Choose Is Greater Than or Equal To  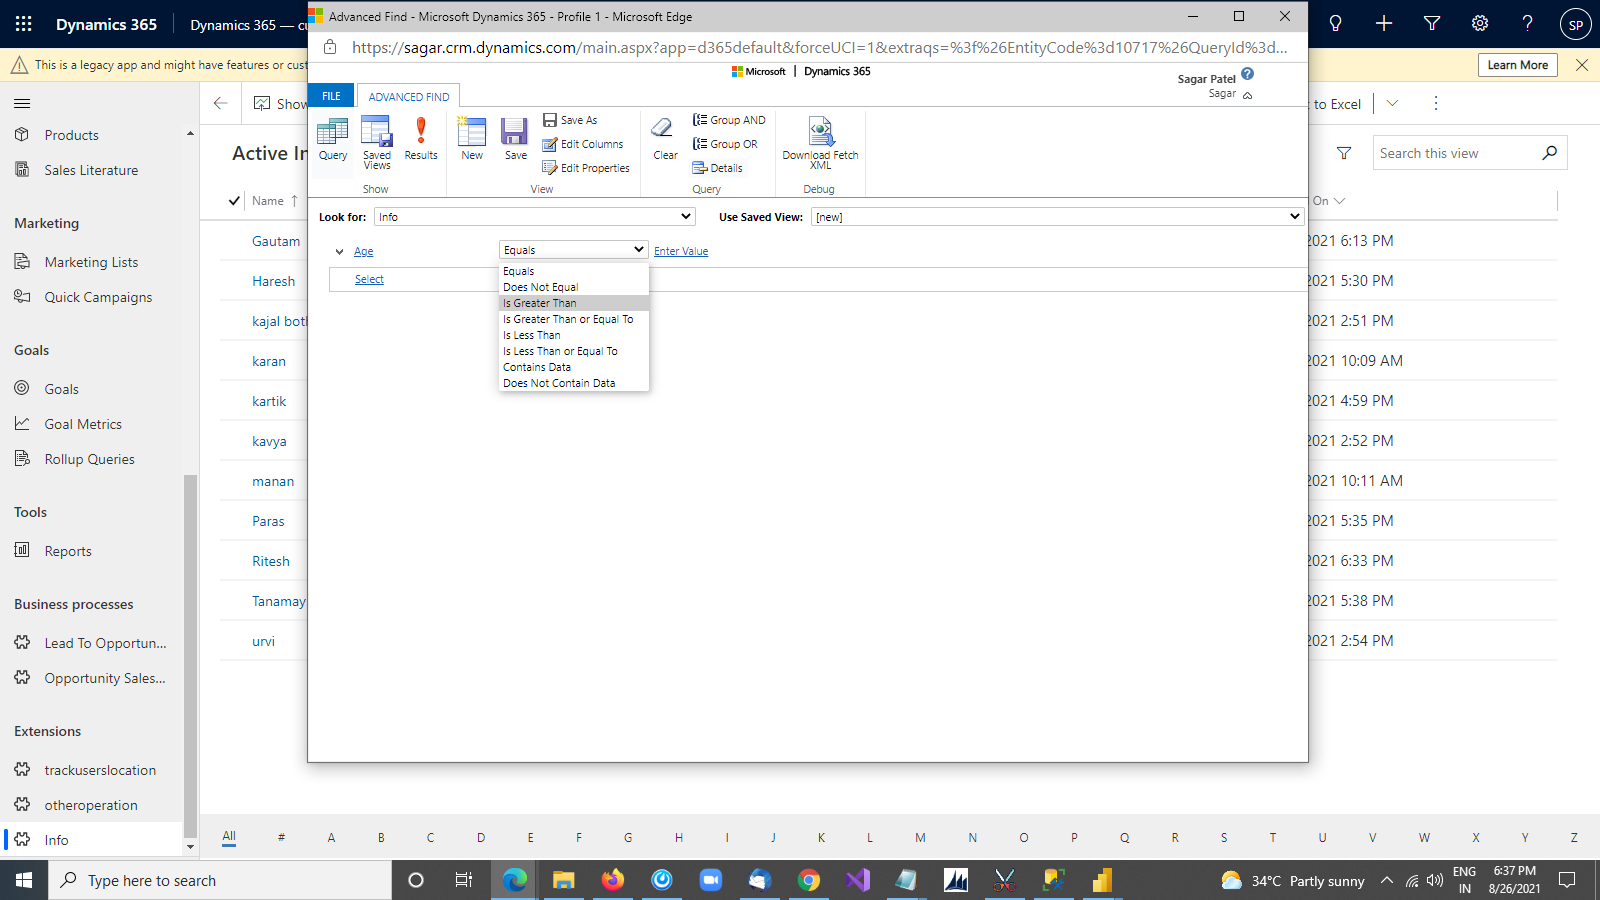(574, 319)
